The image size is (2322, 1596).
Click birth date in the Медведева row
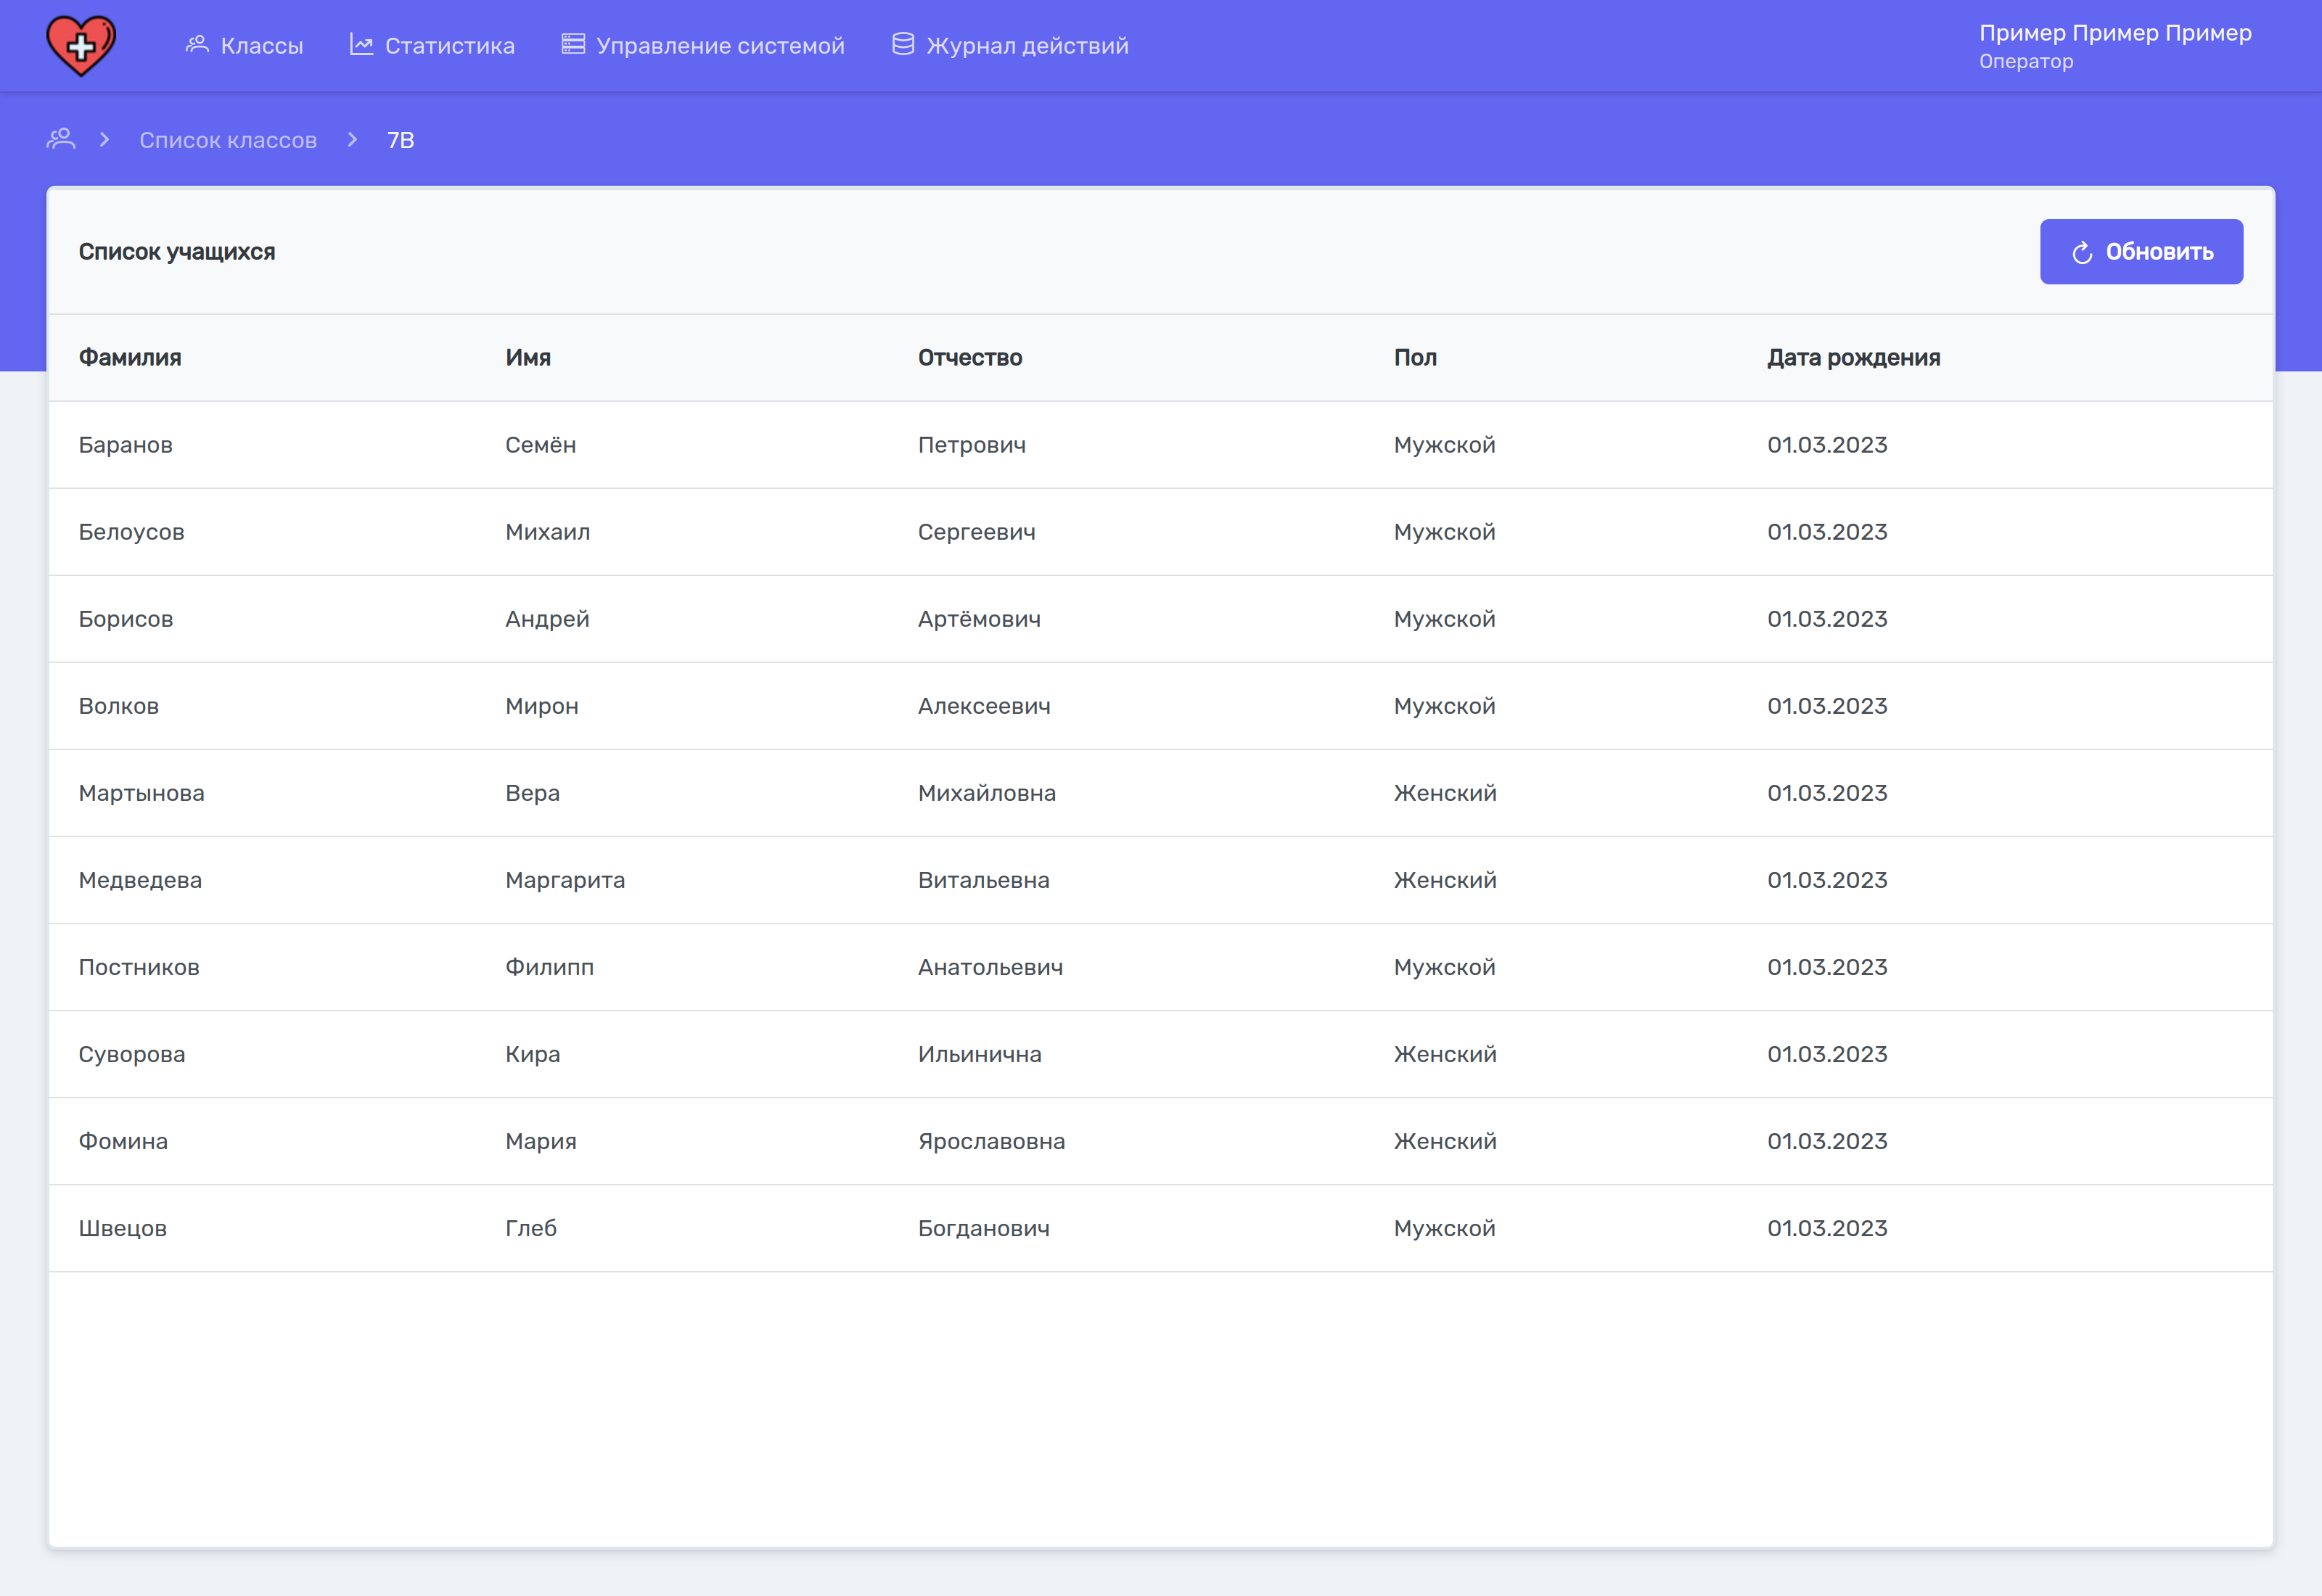[1828, 880]
